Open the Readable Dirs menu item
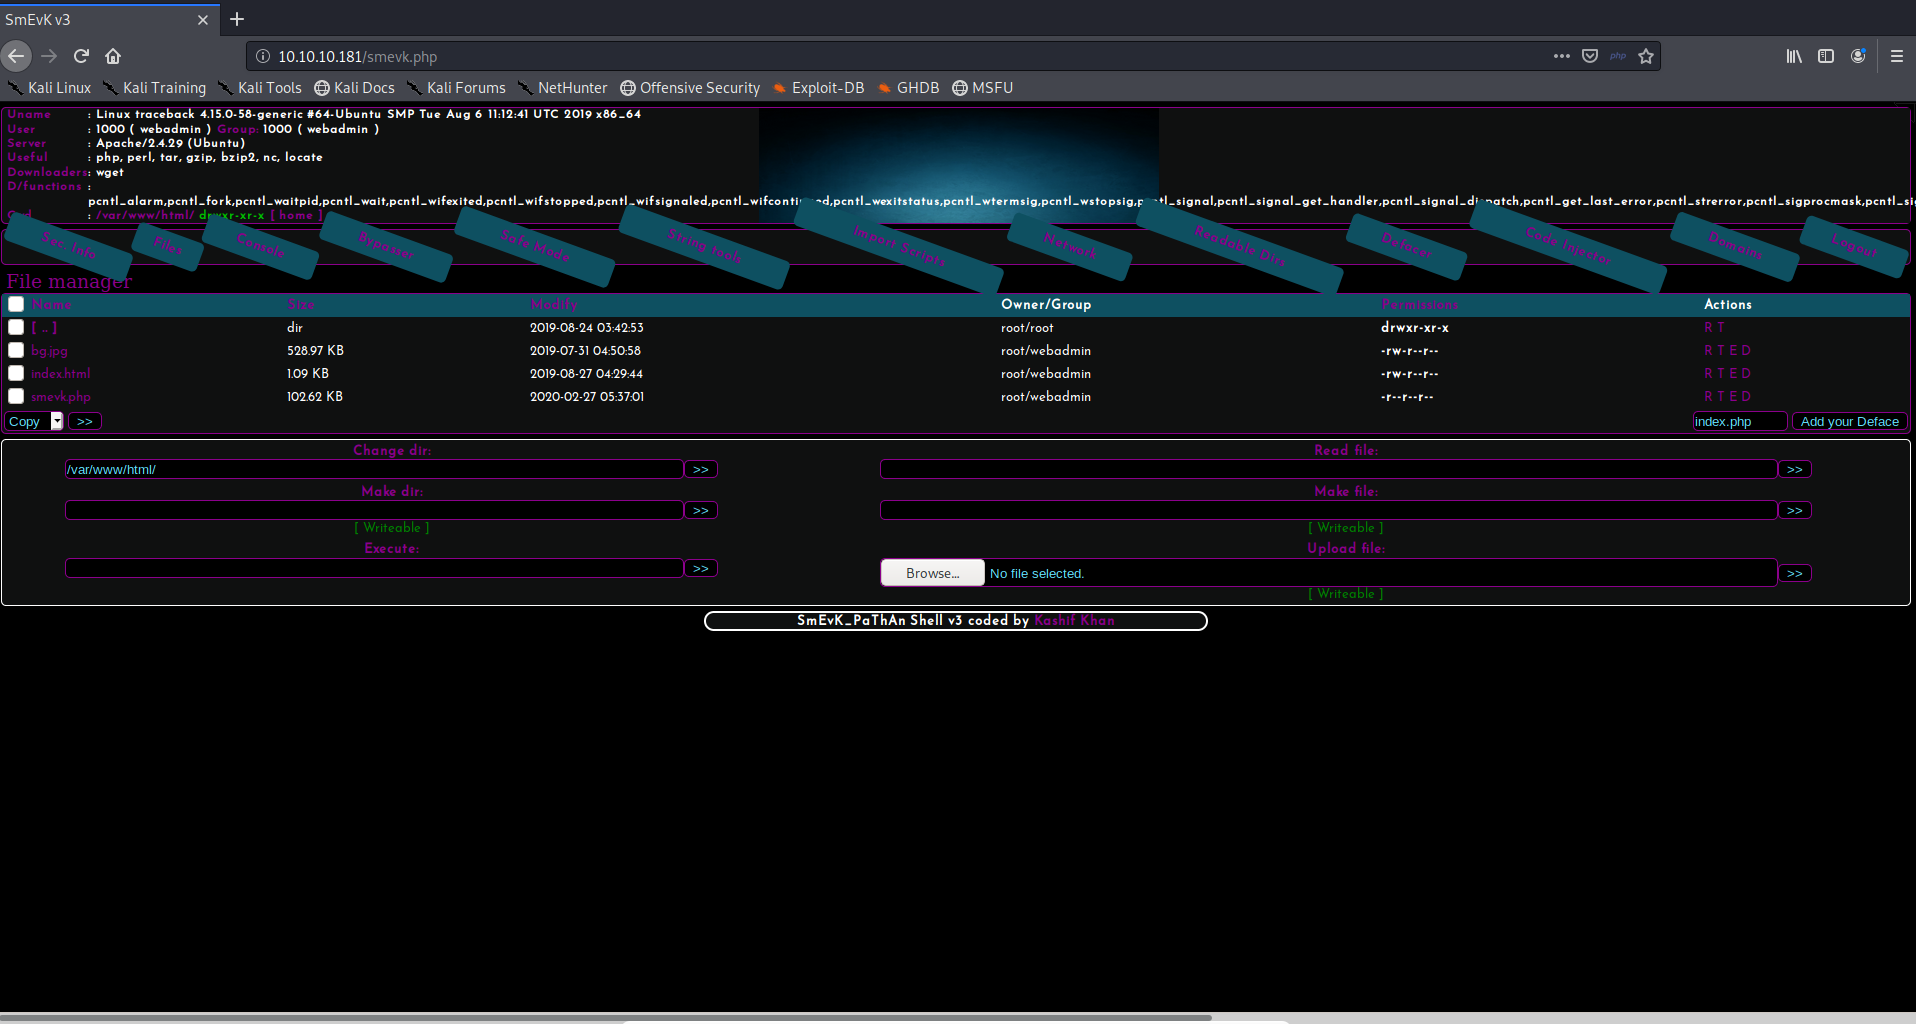The image size is (1916, 1024). (x=1239, y=246)
